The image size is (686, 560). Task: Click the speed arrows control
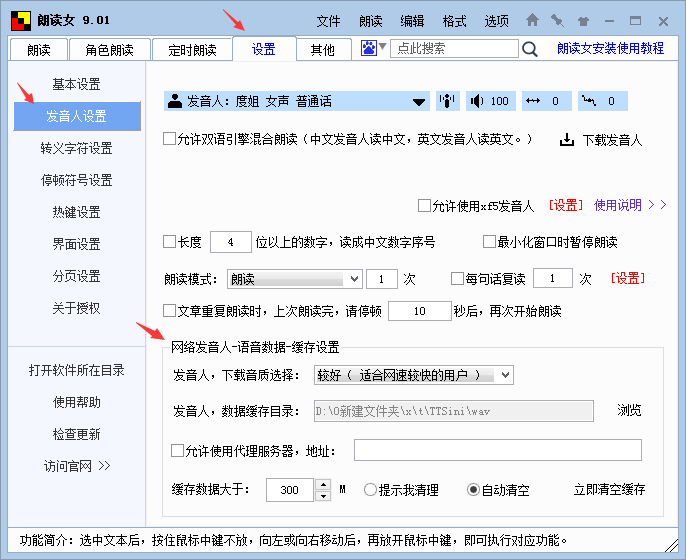point(546,101)
